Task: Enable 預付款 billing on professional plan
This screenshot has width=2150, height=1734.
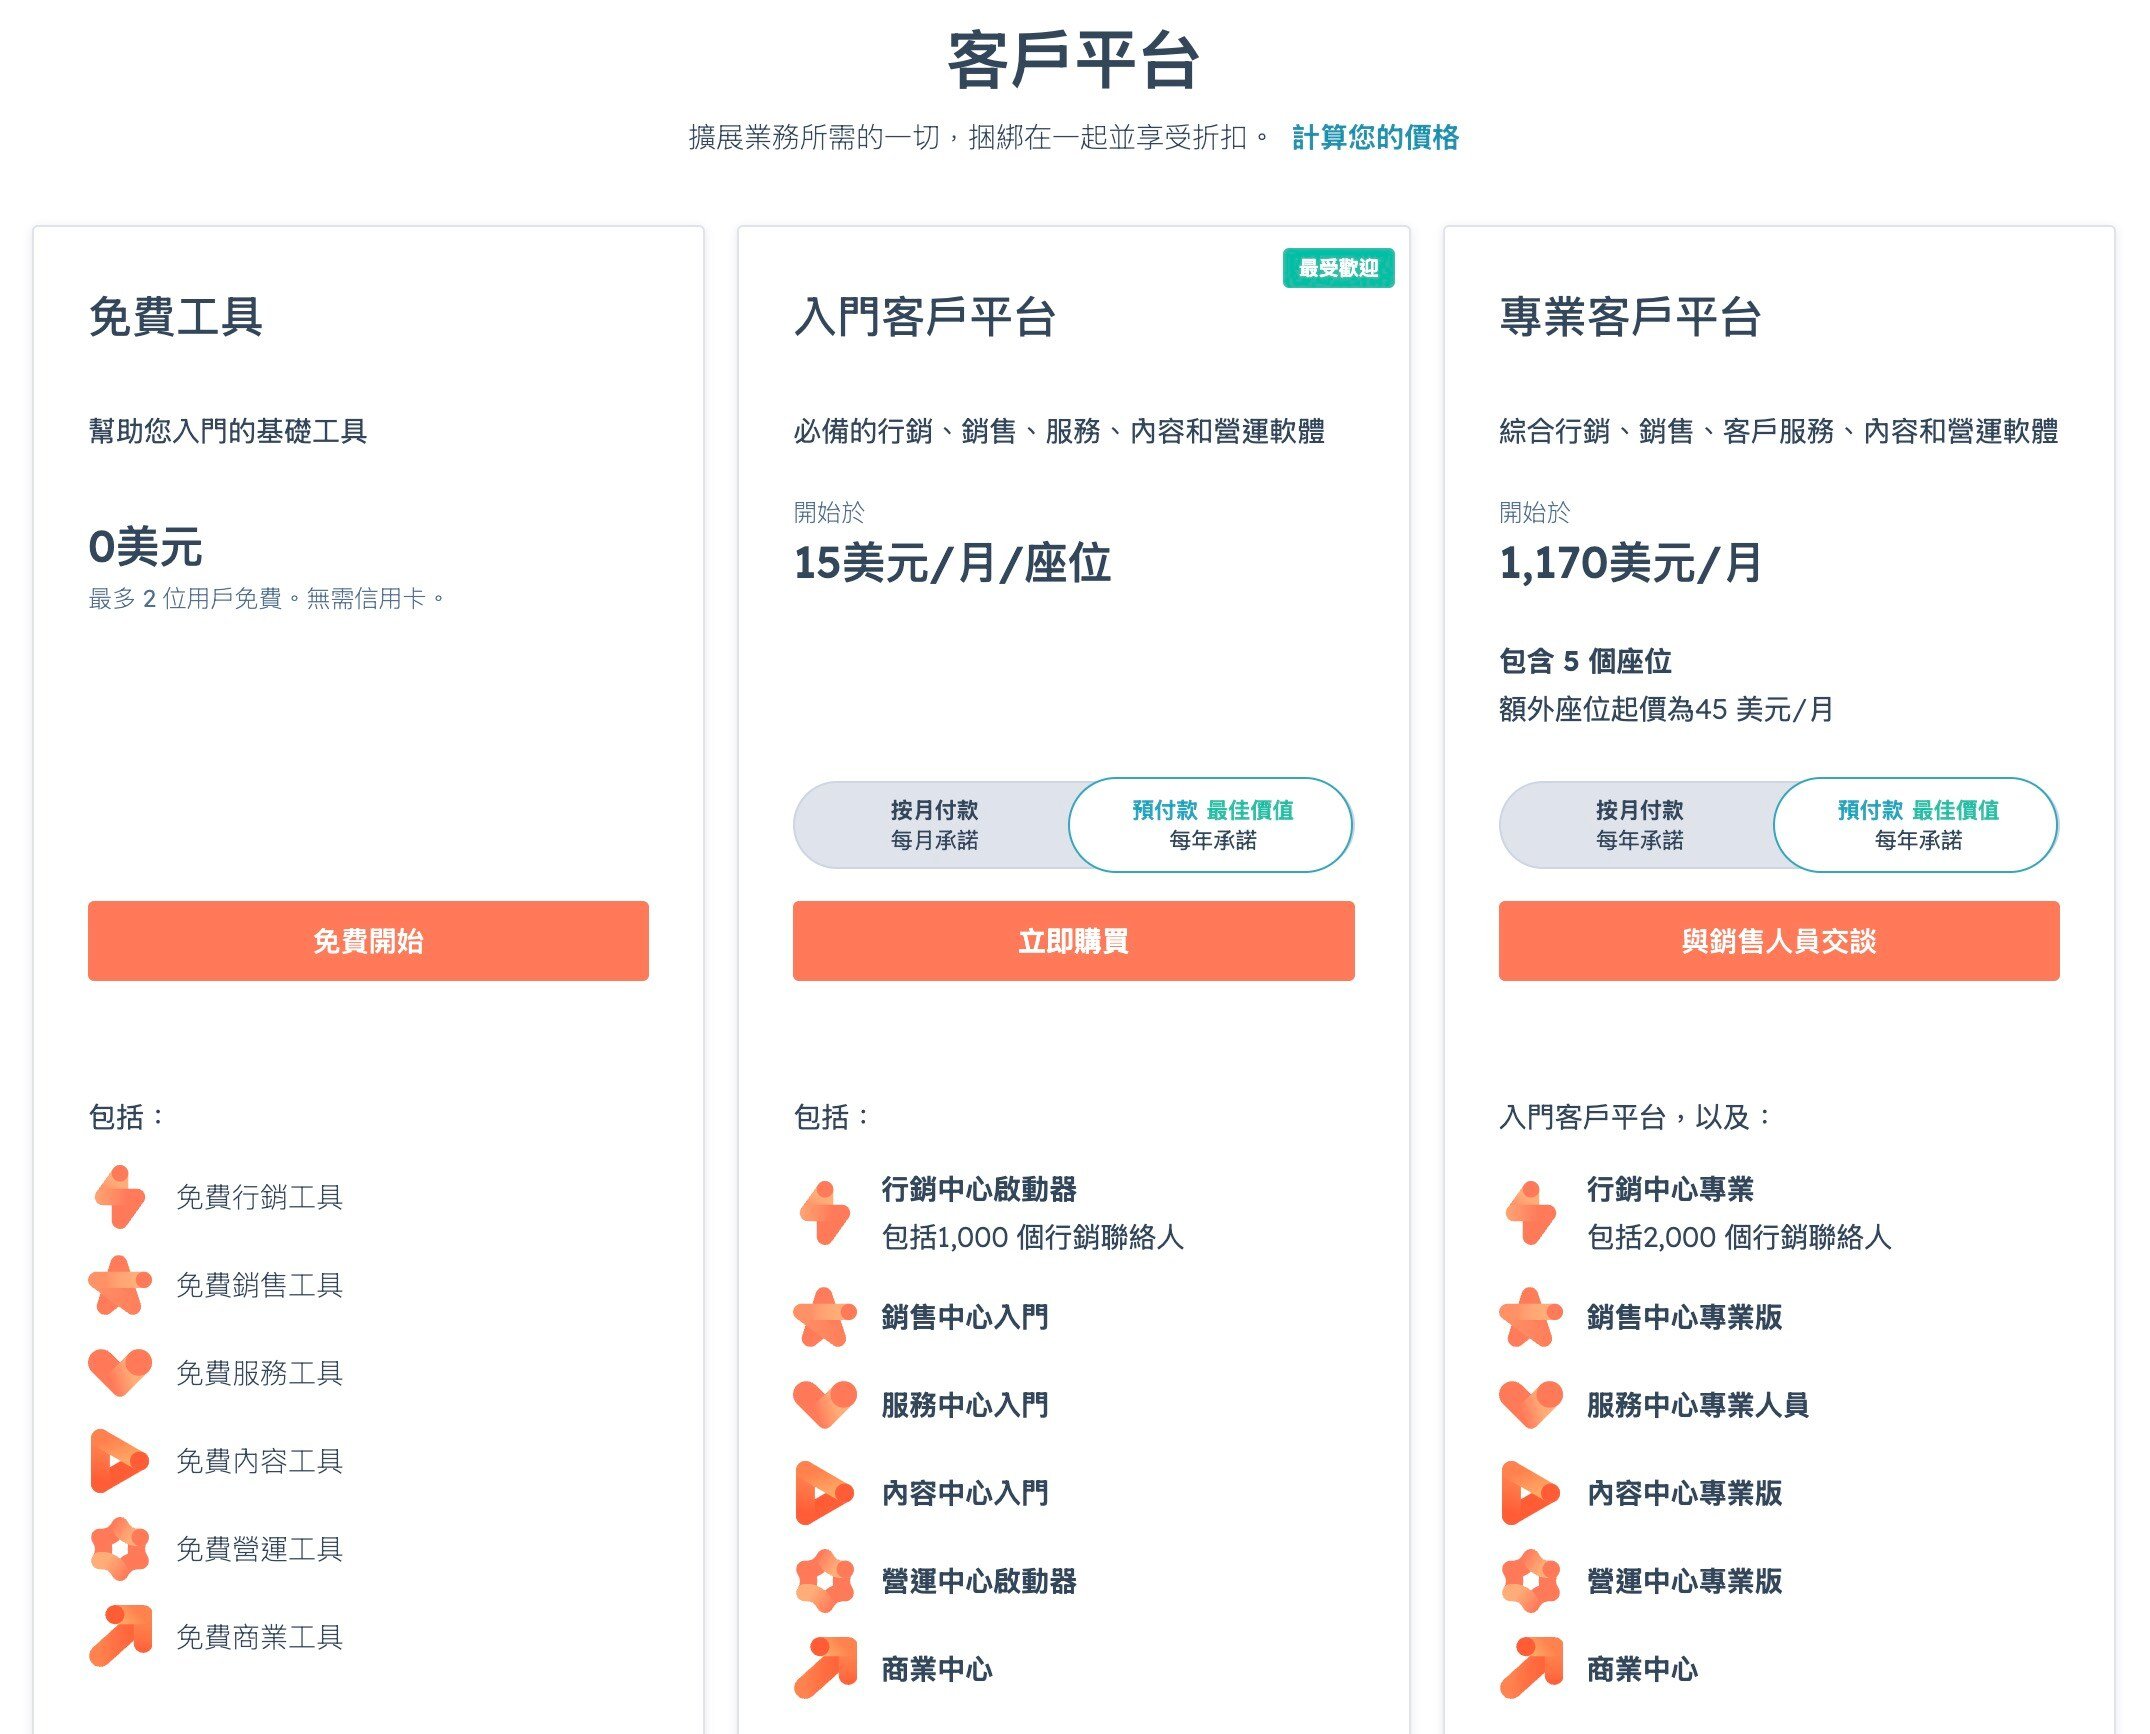Action: point(1916,824)
